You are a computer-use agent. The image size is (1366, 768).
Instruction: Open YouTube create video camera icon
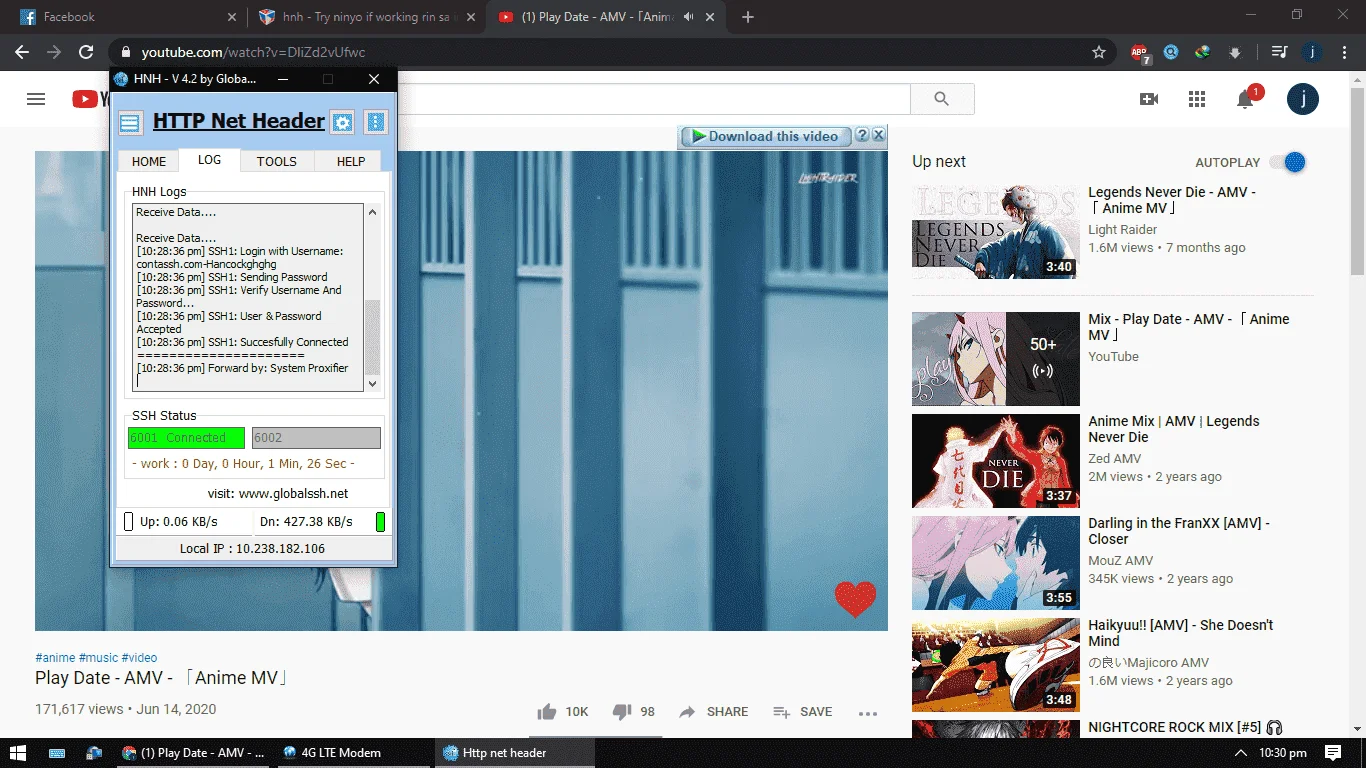click(1149, 99)
